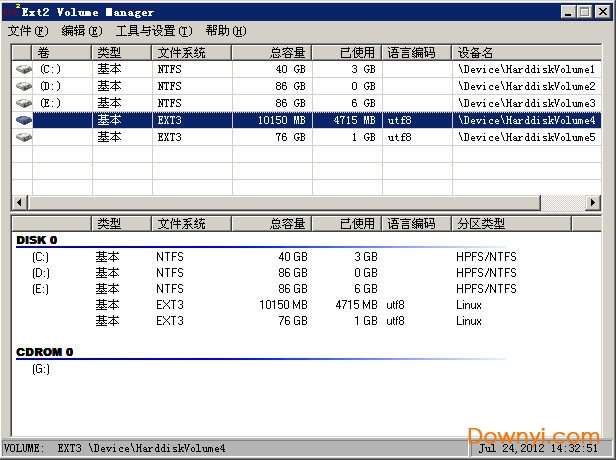Select (E:) under DISK 0
616x460 pixels.
click(x=40, y=289)
